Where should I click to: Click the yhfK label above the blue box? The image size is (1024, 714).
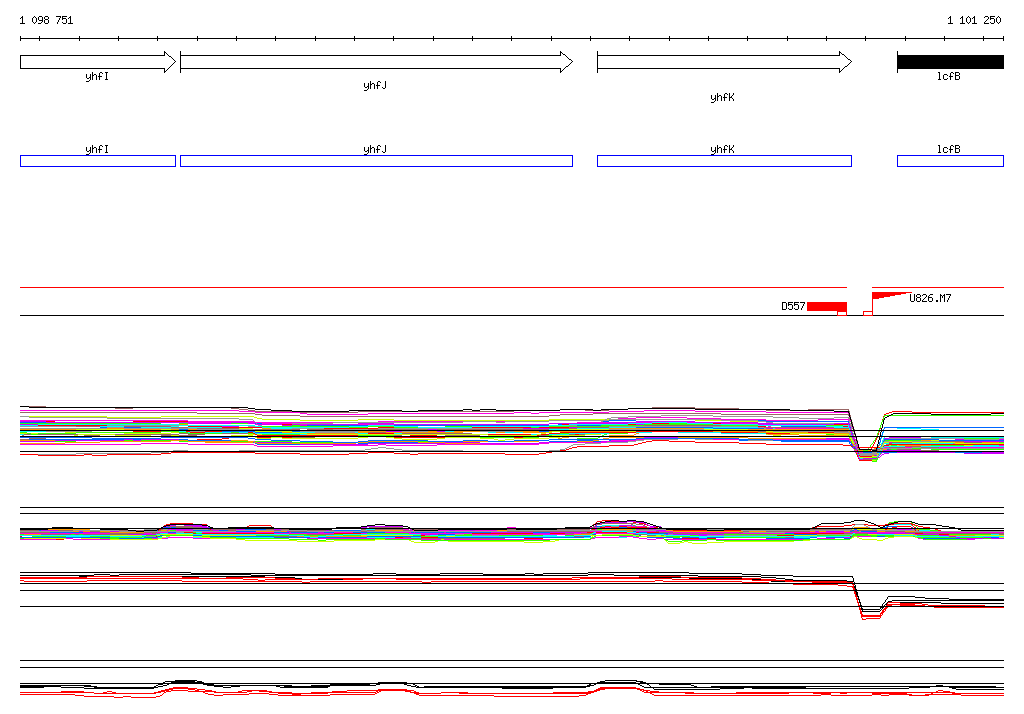click(722, 150)
